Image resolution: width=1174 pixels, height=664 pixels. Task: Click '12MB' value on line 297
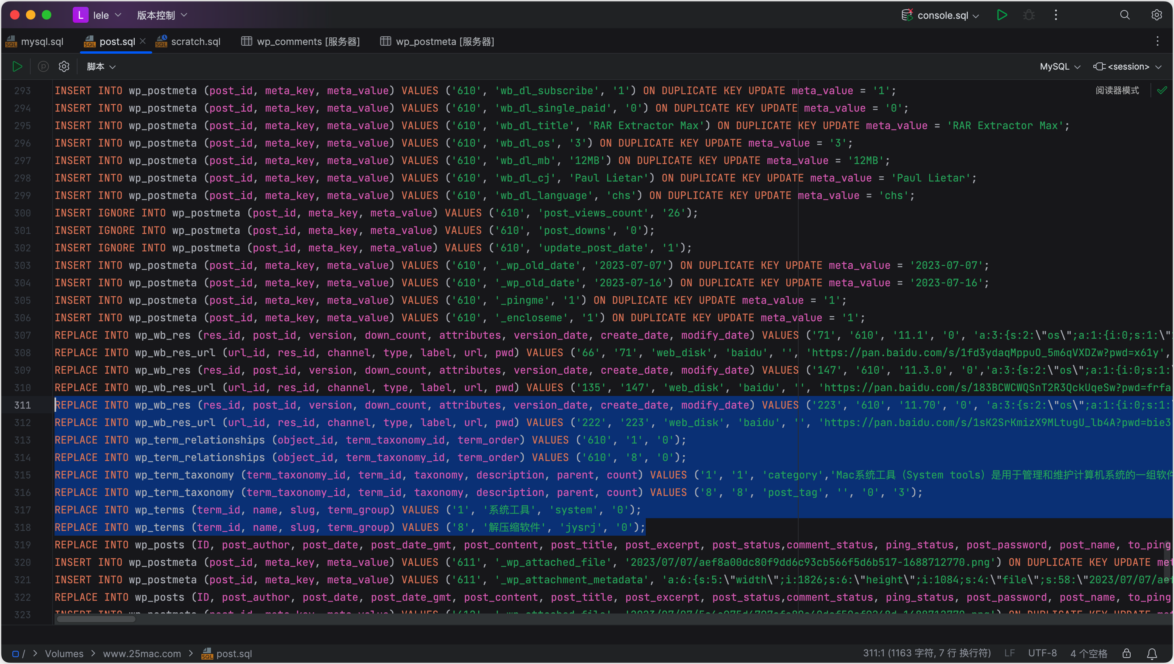(x=588, y=160)
